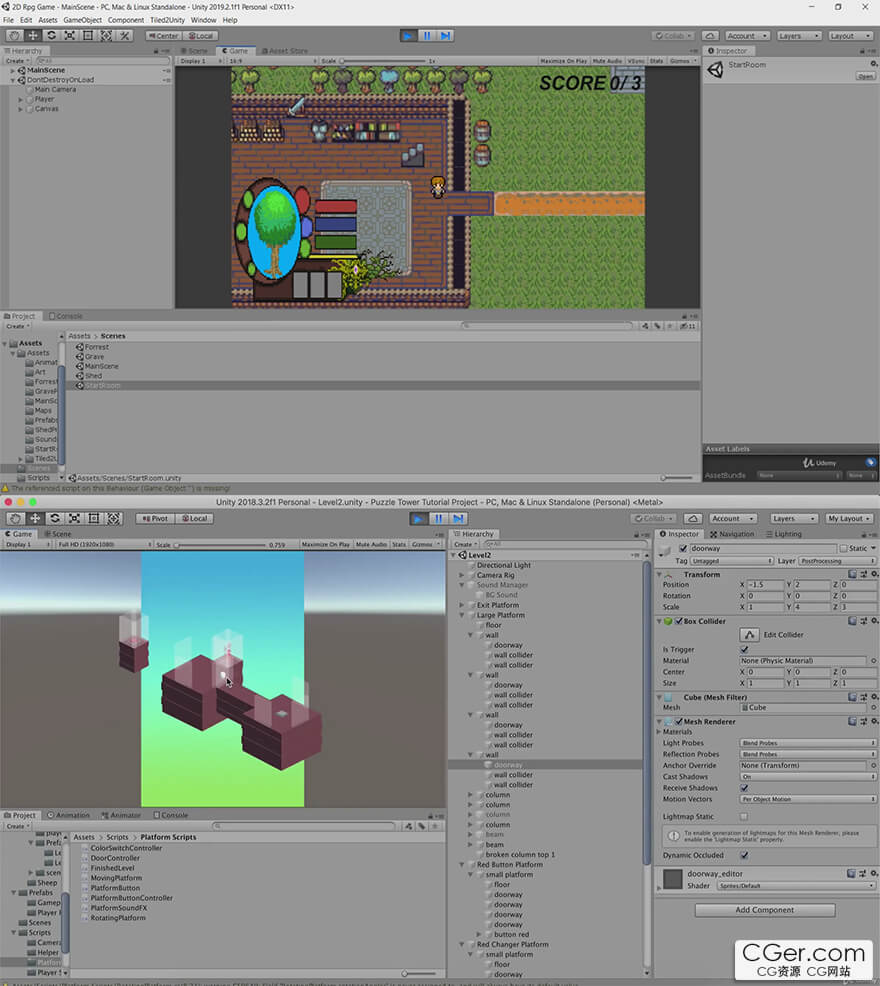Select the Hand tool in top Unity toolbar
The image size is (880, 986).
coord(14,36)
